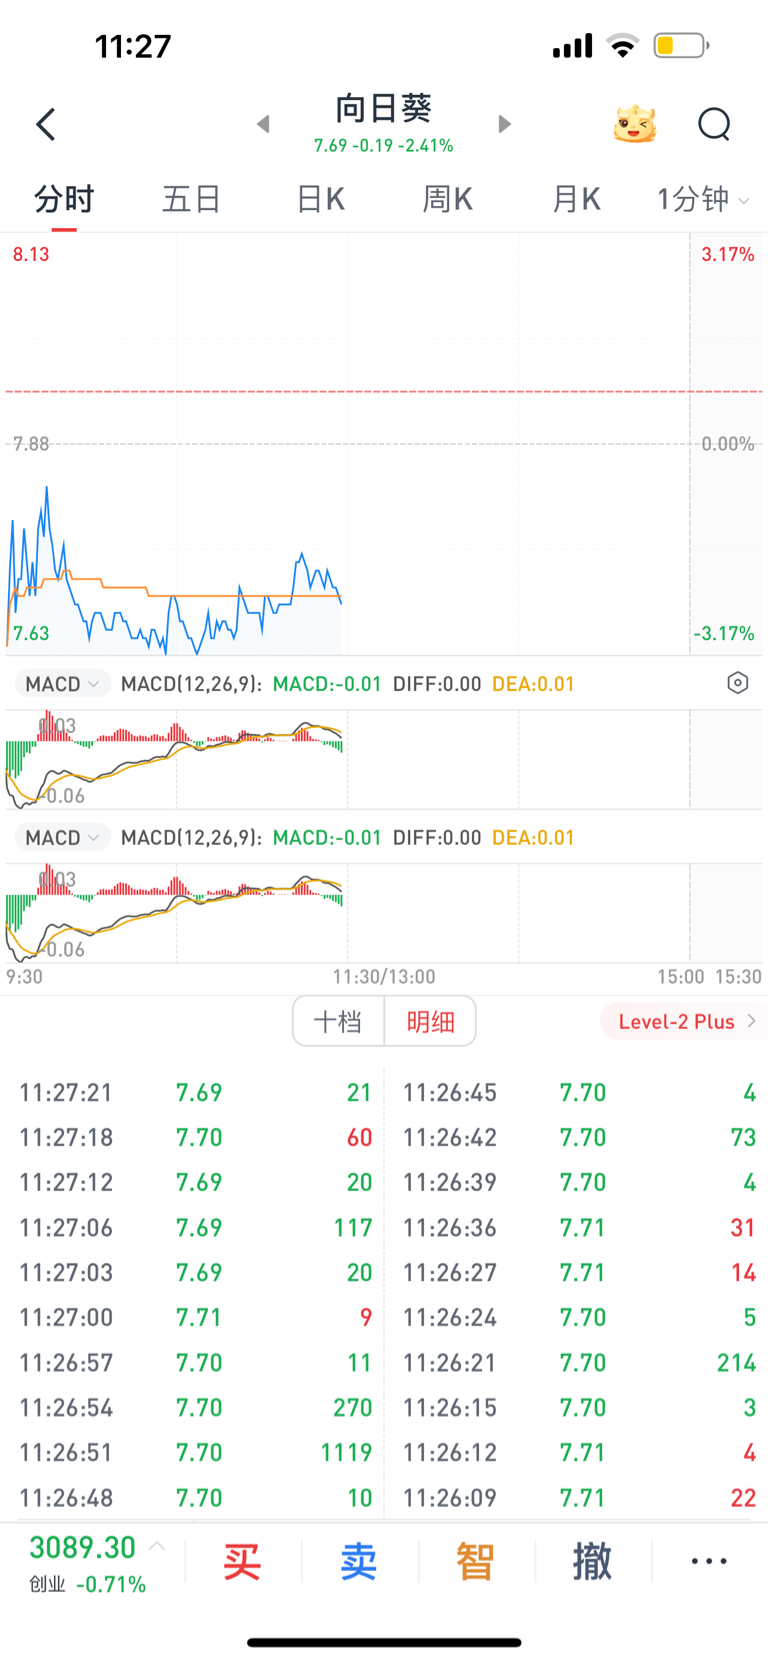Tap the yellow mascot assistant icon
This screenshot has height=1662, width=768.
tap(634, 125)
